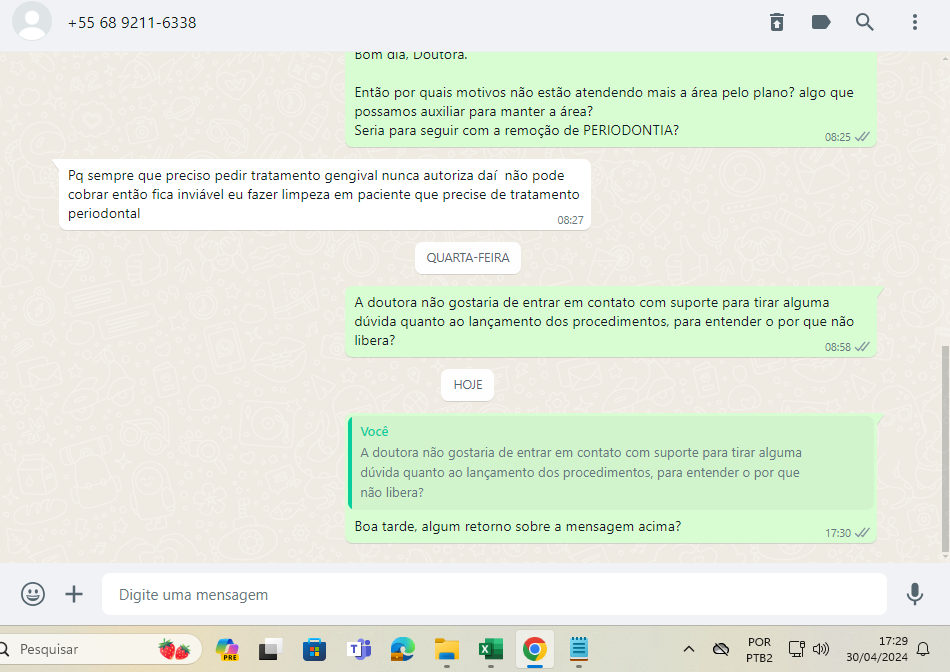Open Microsoft Edge from taskbar
Viewport: 950px width, 672px height.
pyautogui.click(x=402, y=649)
